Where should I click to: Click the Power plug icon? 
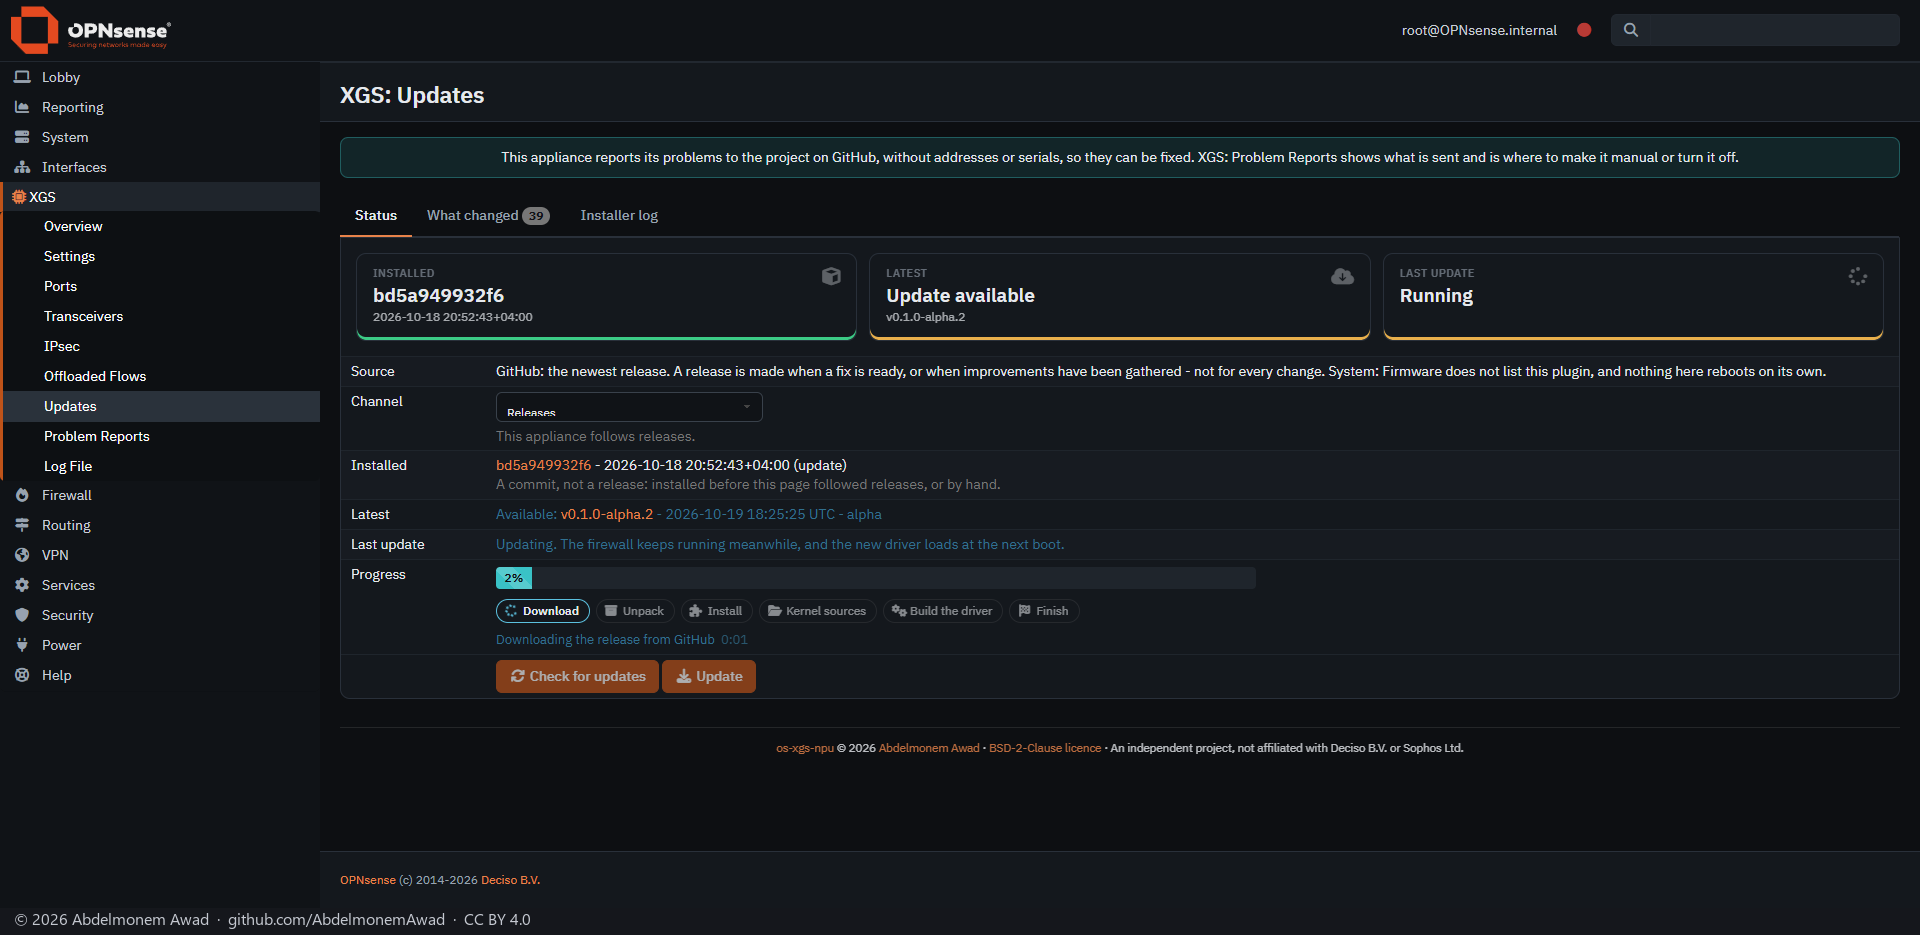click(22, 645)
